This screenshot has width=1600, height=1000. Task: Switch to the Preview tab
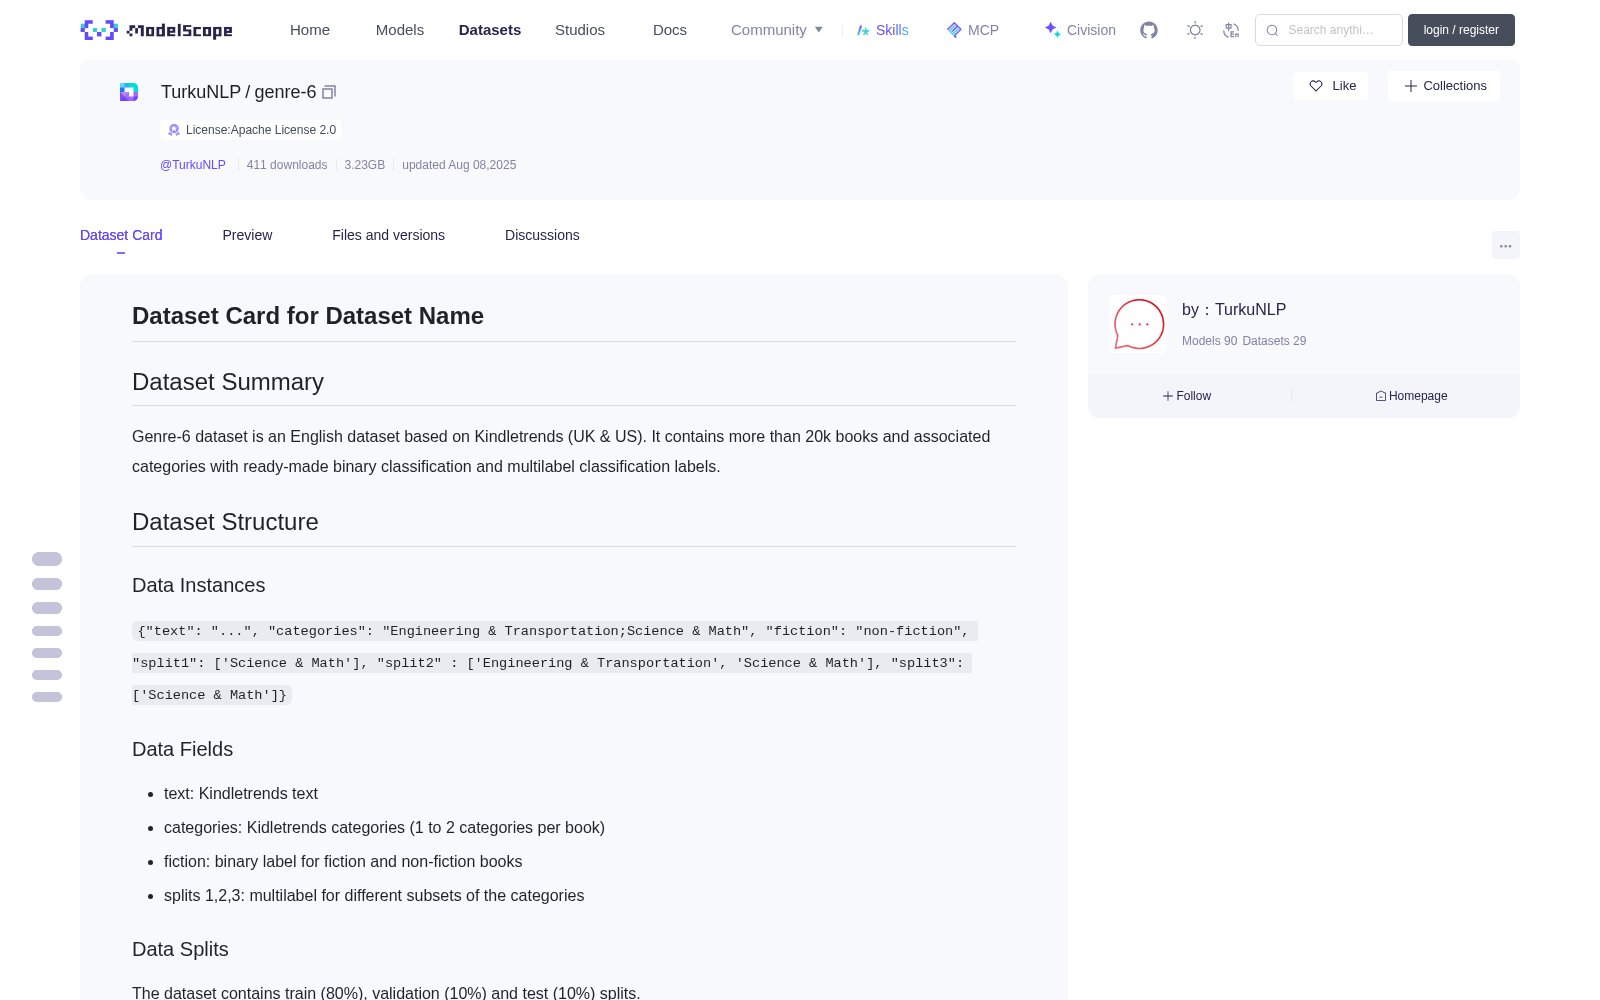click(247, 235)
